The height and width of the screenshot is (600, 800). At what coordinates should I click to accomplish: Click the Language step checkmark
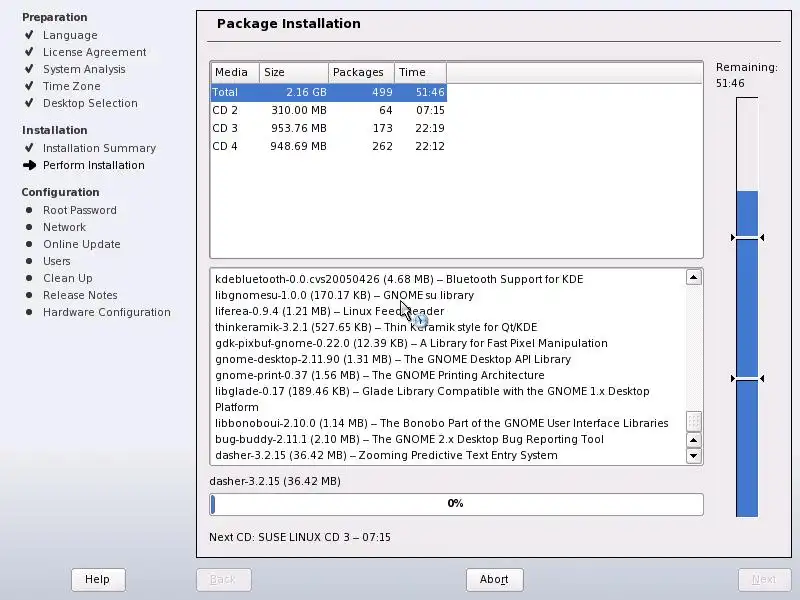[29, 35]
